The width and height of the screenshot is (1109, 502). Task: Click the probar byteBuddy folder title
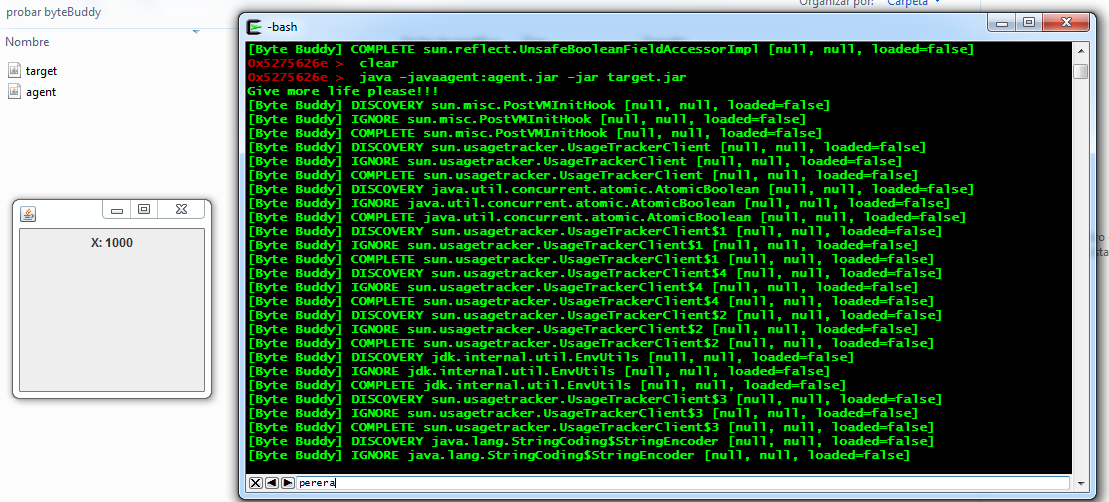pos(53,12)
